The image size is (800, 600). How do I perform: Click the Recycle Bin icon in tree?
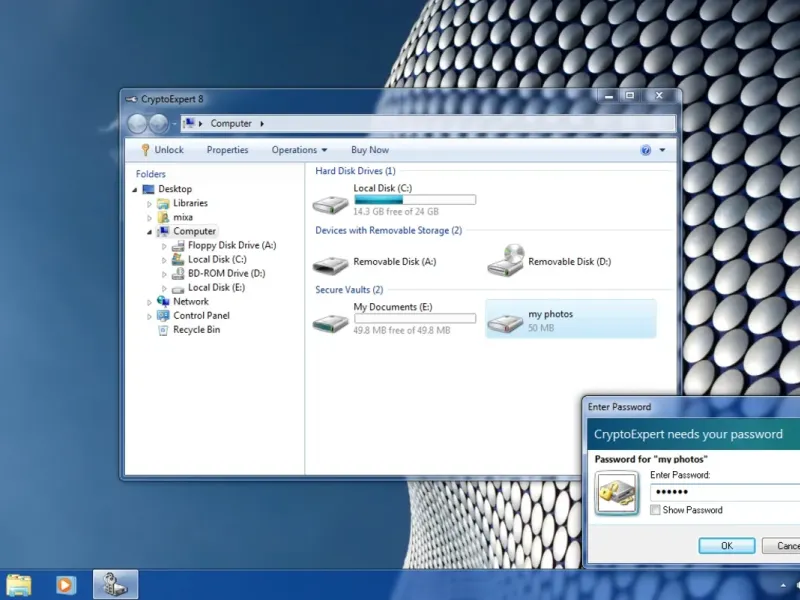click(x=163, y=330)
